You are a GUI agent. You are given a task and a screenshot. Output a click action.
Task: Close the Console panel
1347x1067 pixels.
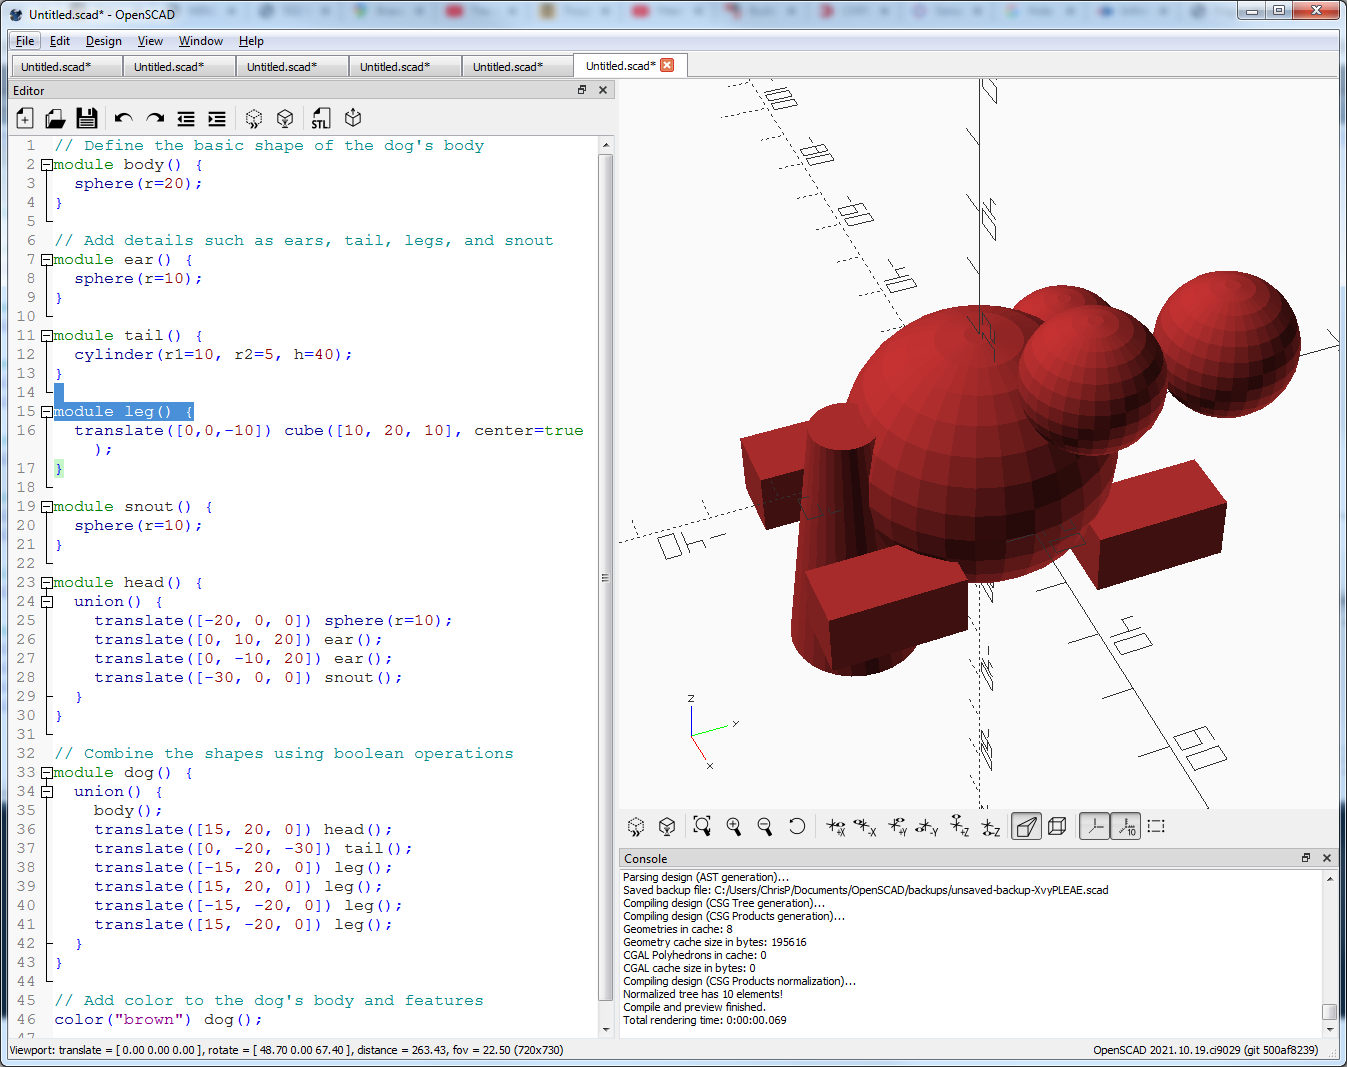pyautogui.click(x=1327, y=858)
